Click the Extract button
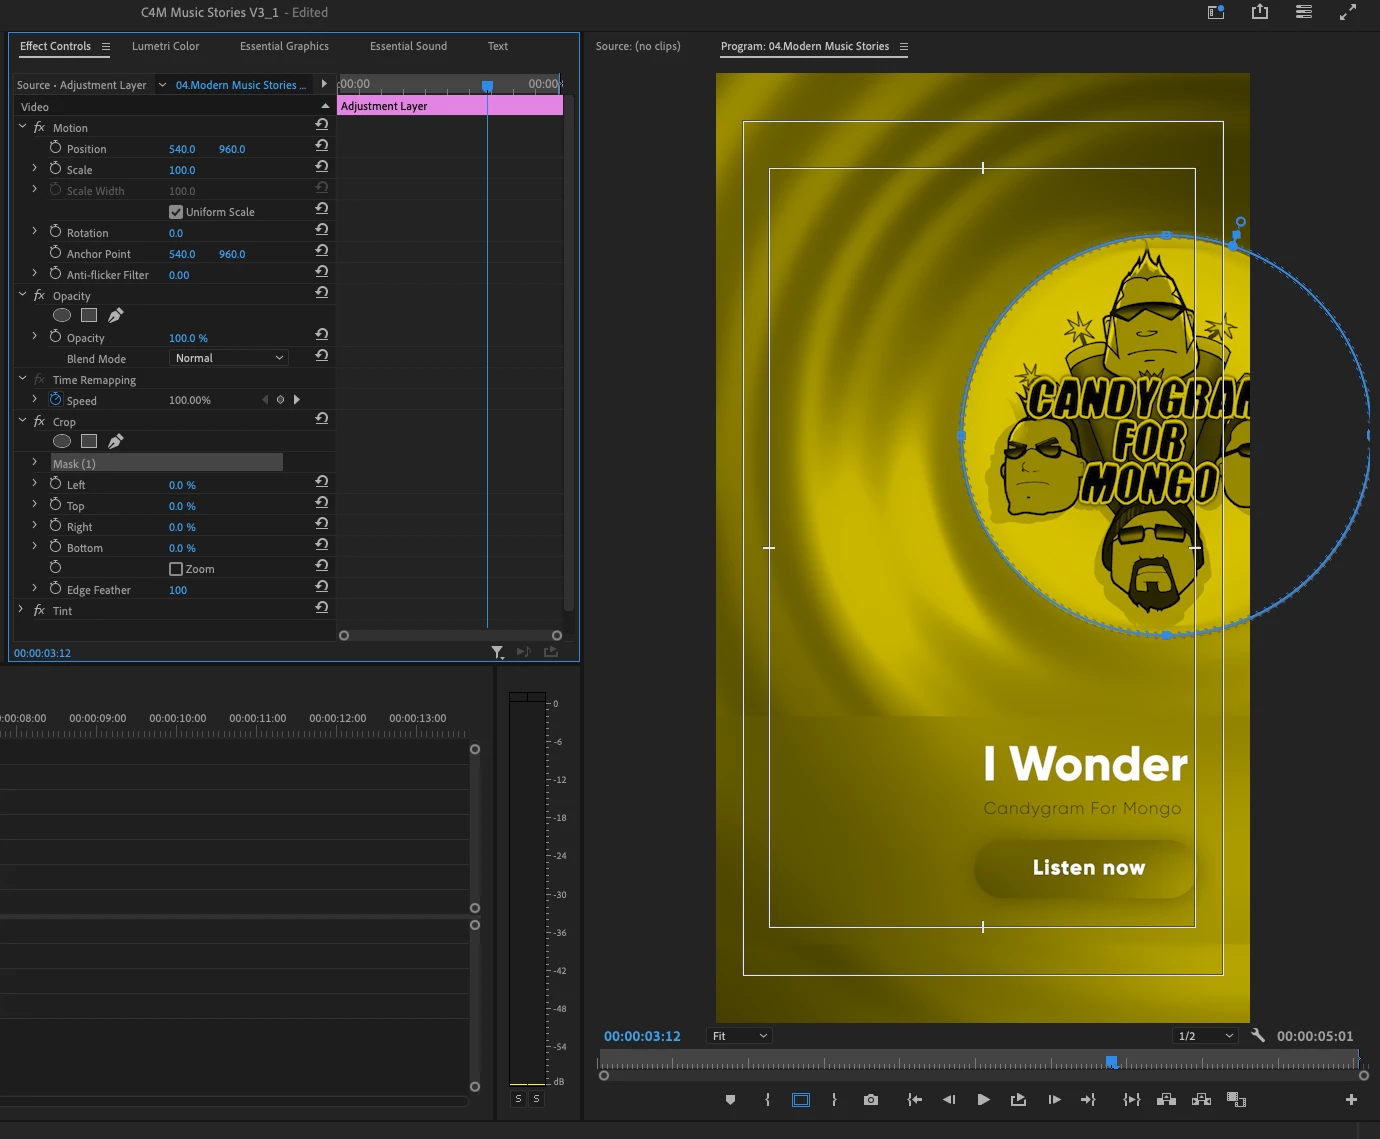The height and width of the screenshot is (1139, 1380). click(x=1202, y=1100)
